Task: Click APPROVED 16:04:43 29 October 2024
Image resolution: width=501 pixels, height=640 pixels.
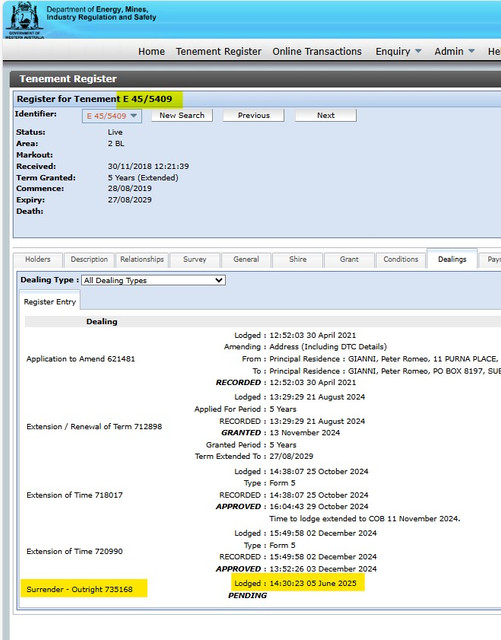Action: pos(292,507)
